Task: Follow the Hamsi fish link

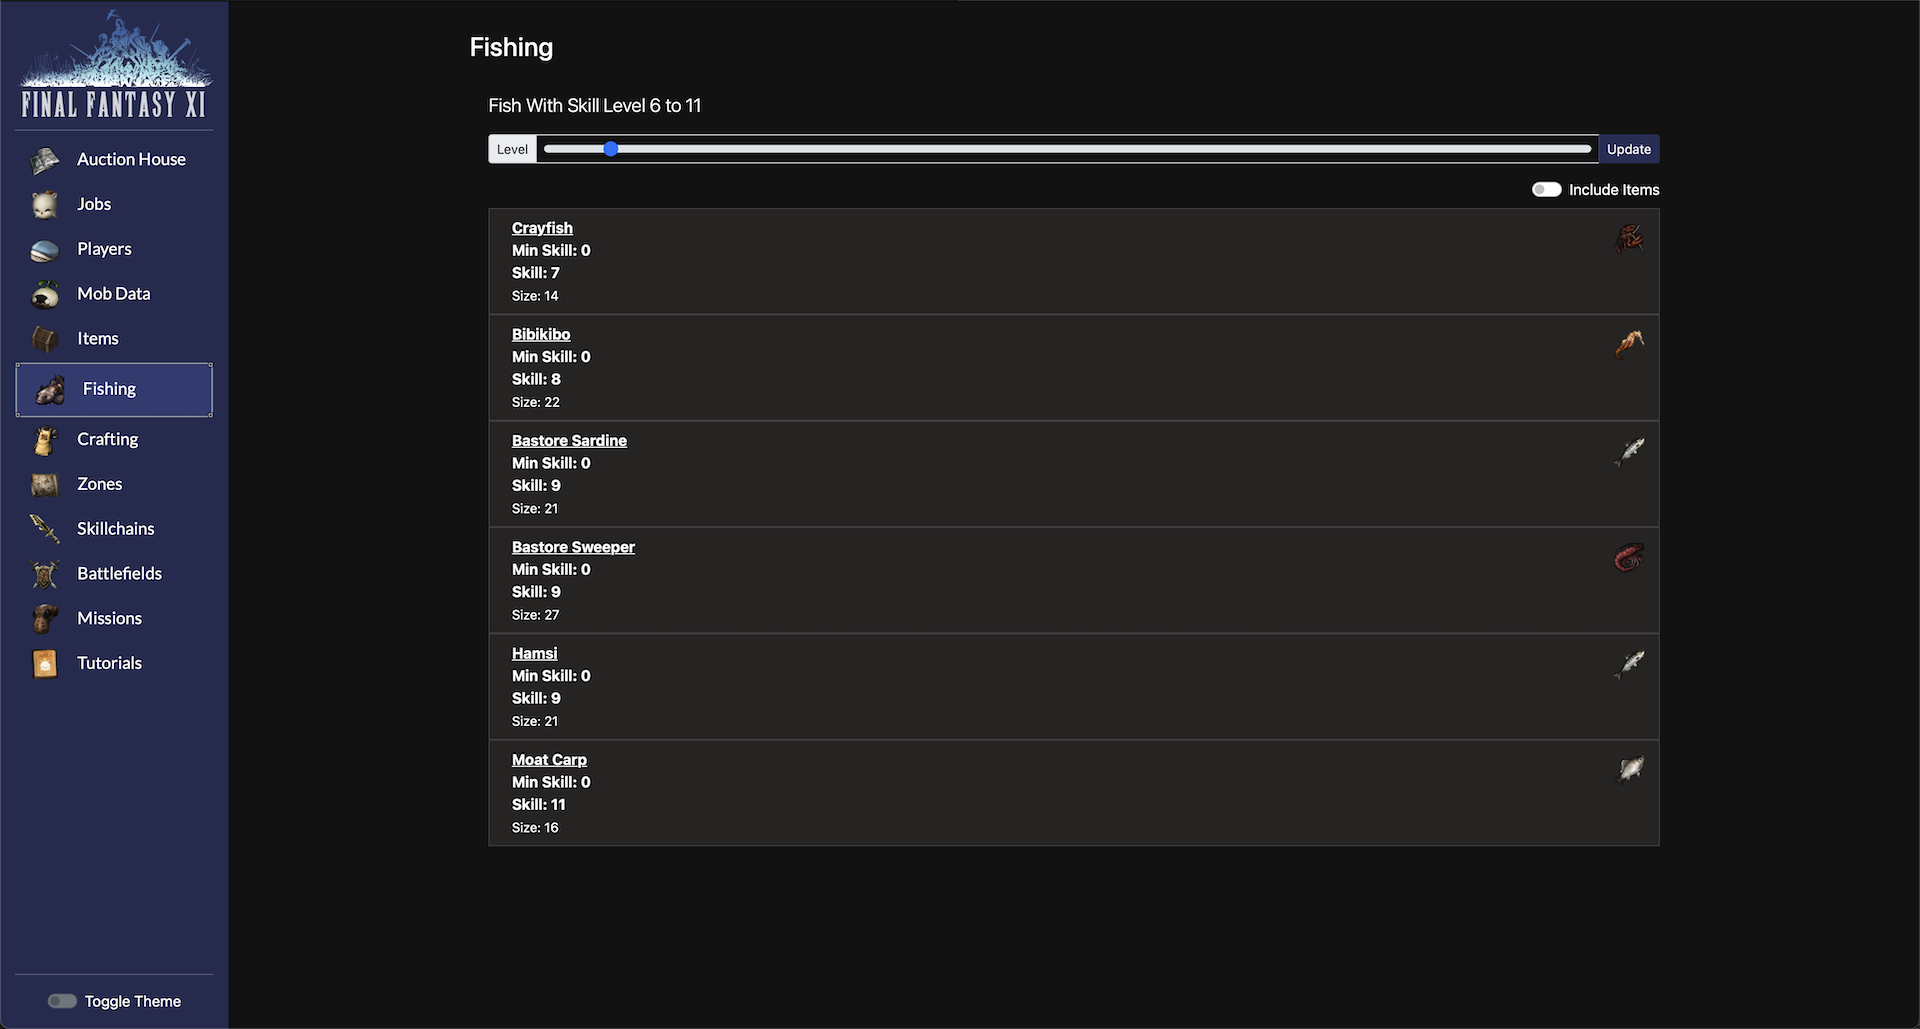Action: (x=534, y=654)
